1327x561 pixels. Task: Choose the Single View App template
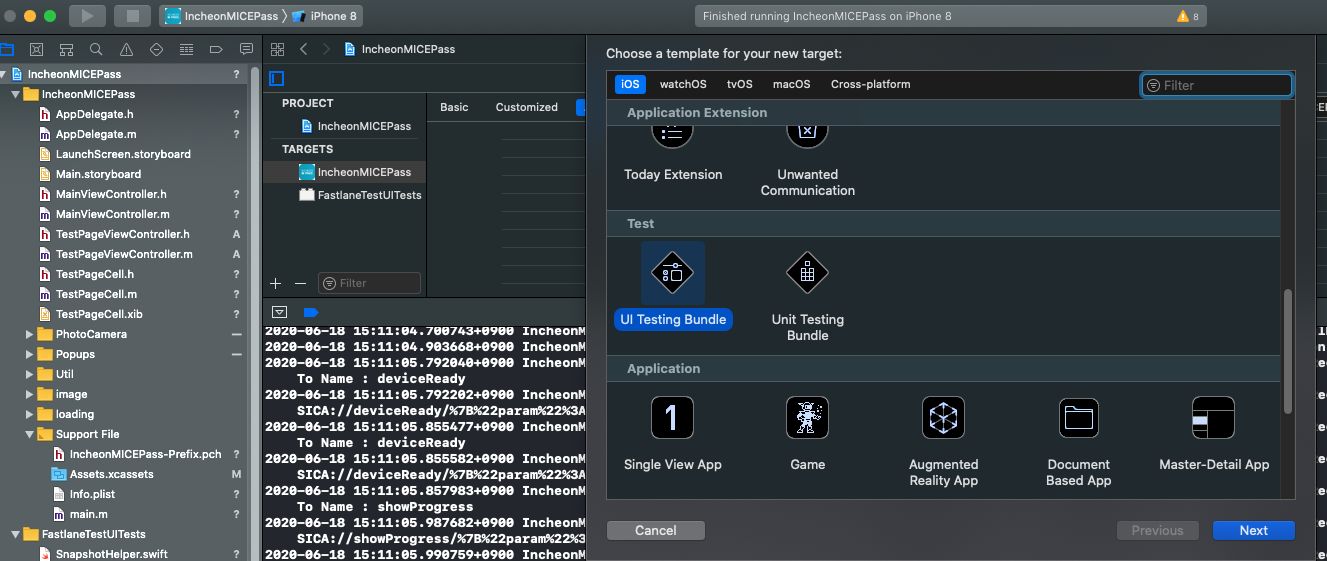pyautogui.click(x=673, y=433)
